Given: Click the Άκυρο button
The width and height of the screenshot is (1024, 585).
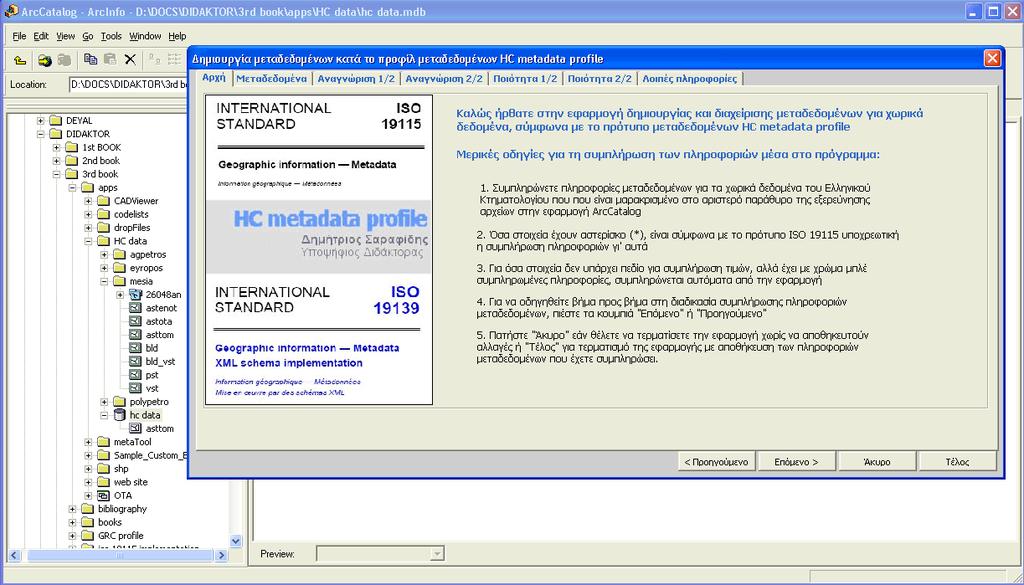Looking at the screenshot, I should [877, 462].
